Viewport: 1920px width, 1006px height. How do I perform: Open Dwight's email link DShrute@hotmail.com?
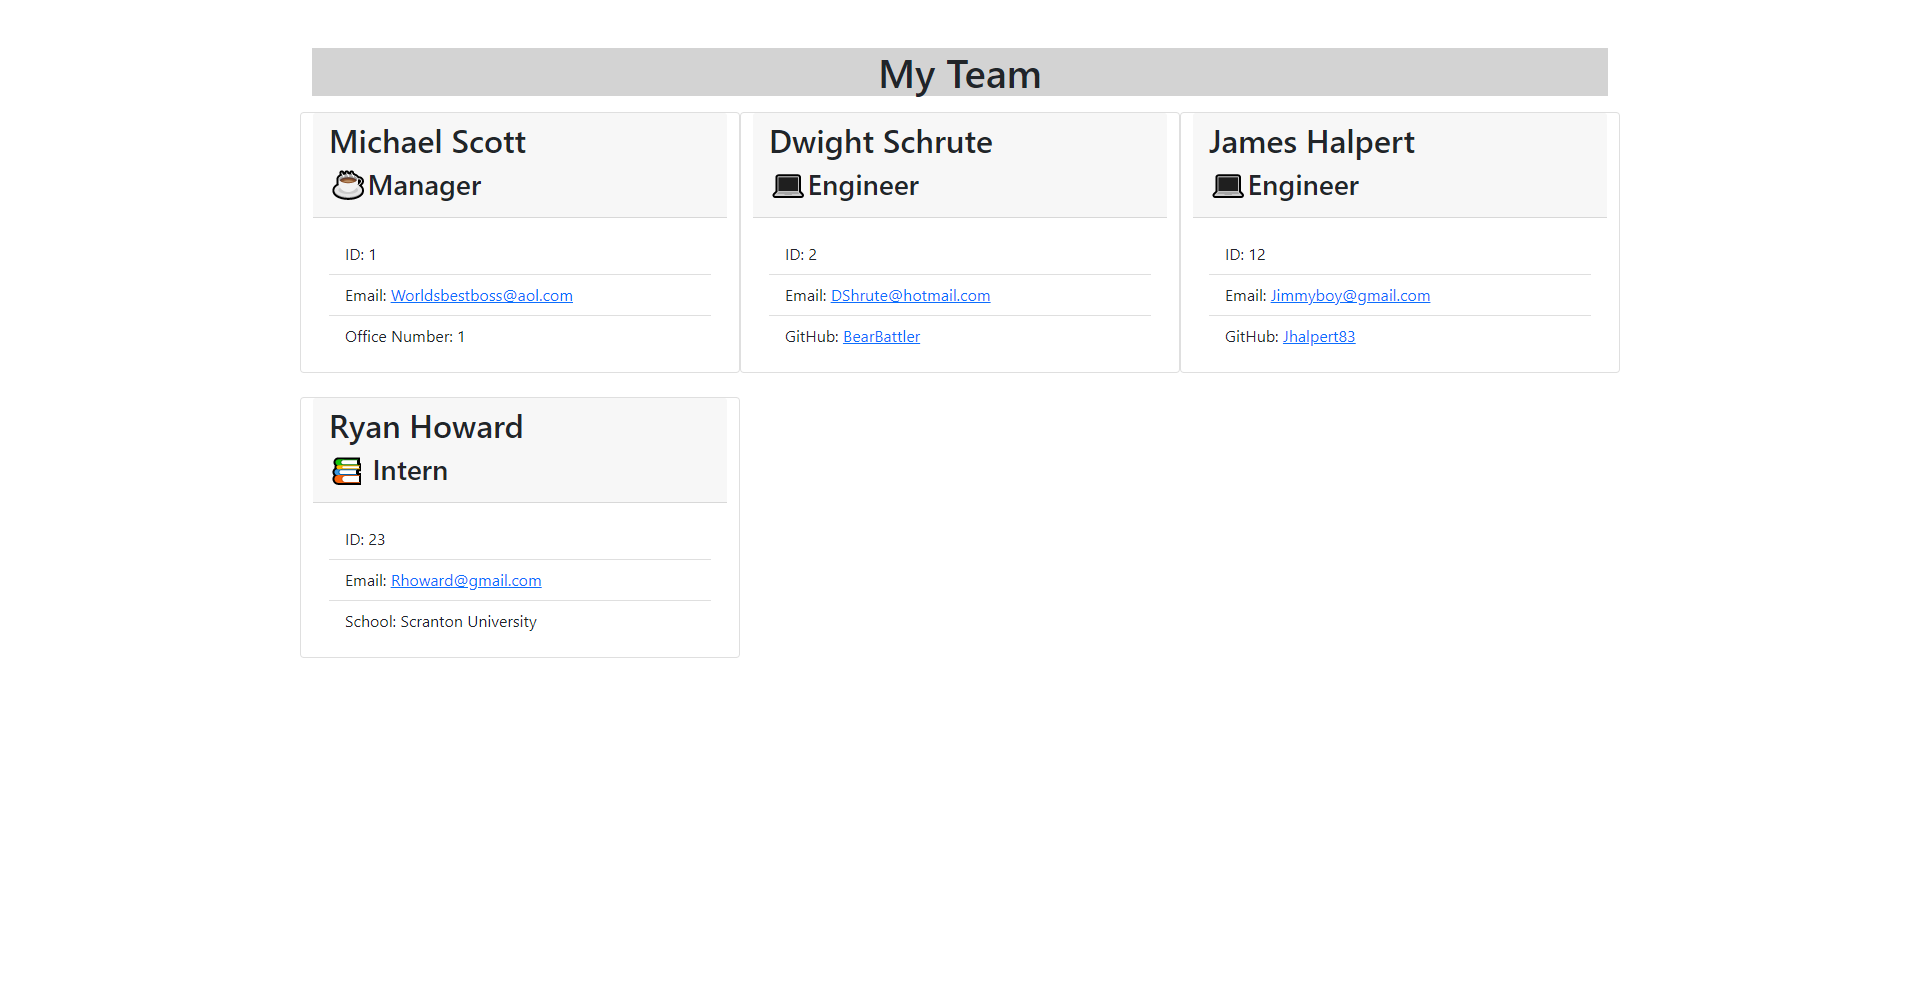(x=910, y=295)
